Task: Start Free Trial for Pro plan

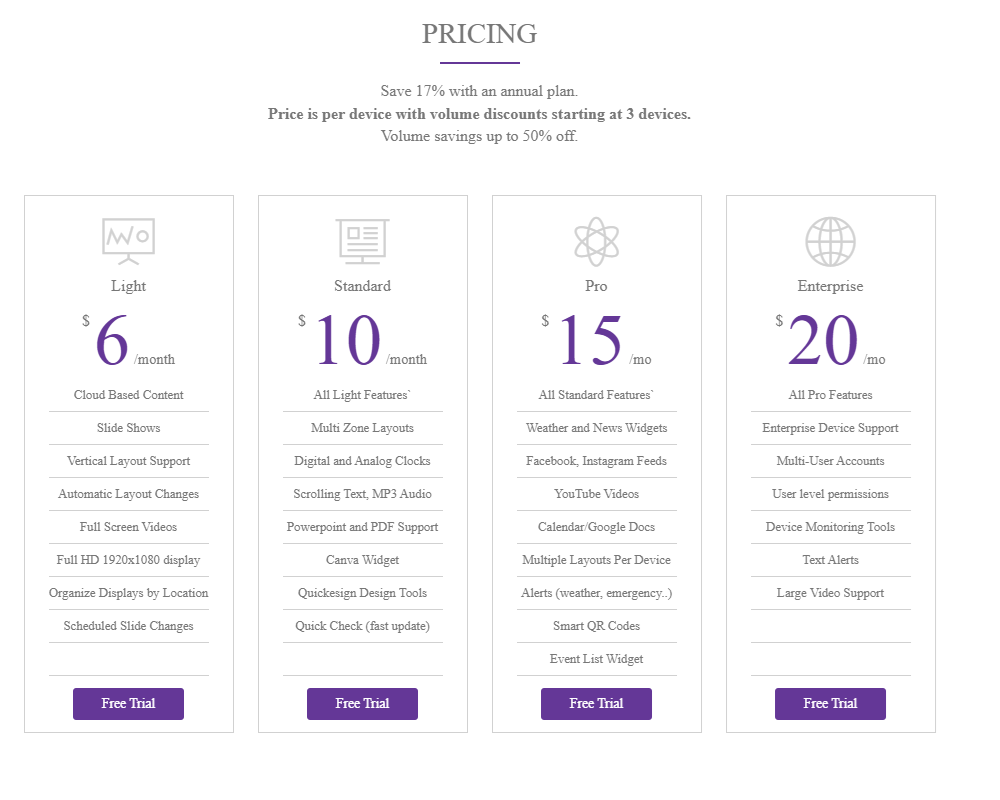Action: click(x=596, y=704)
